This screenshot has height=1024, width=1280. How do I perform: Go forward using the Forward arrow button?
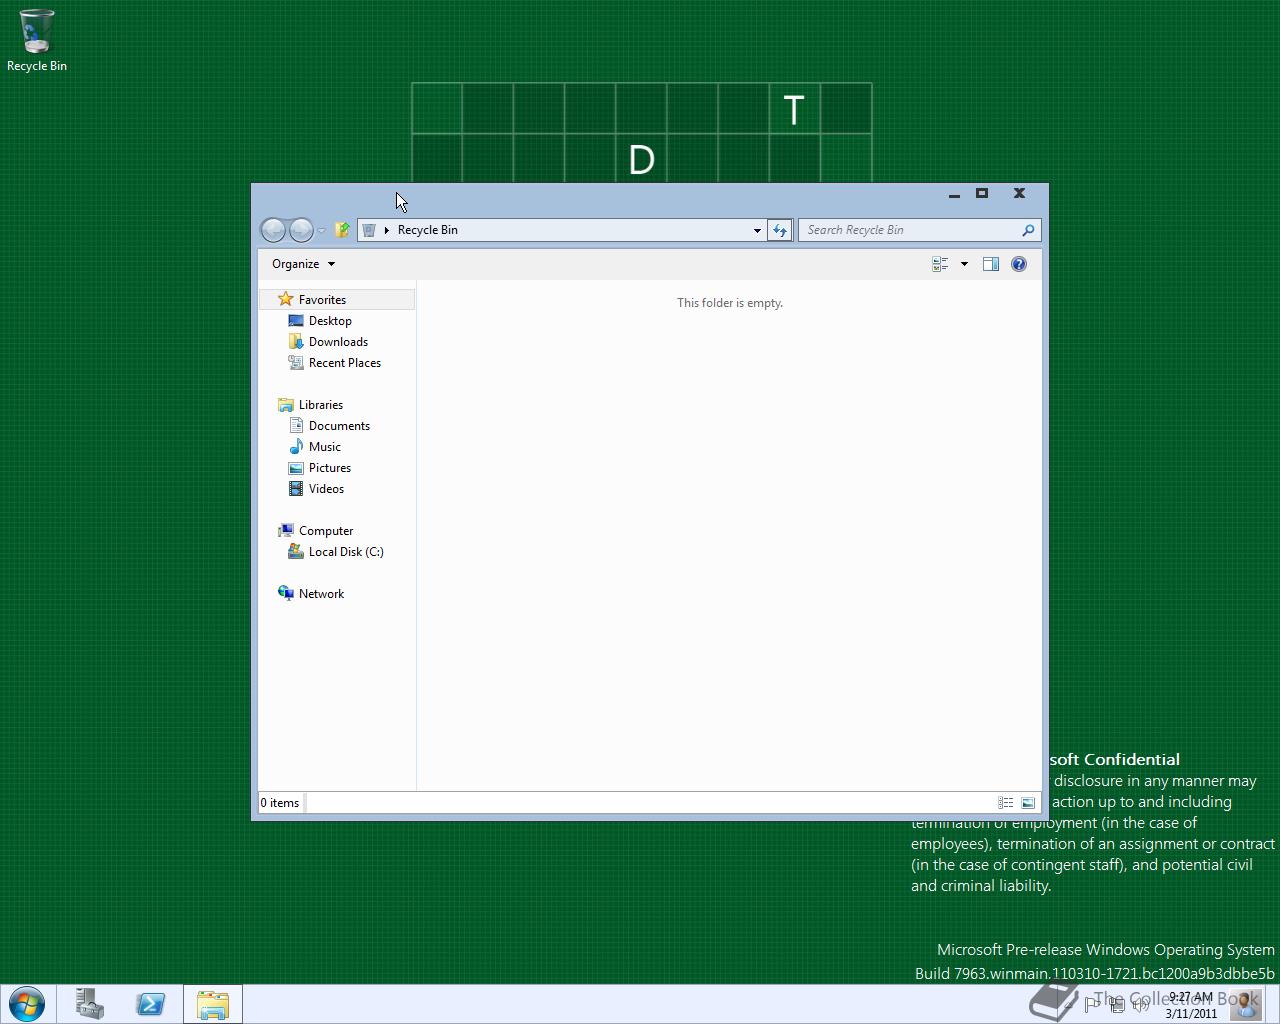pos(301,230)
